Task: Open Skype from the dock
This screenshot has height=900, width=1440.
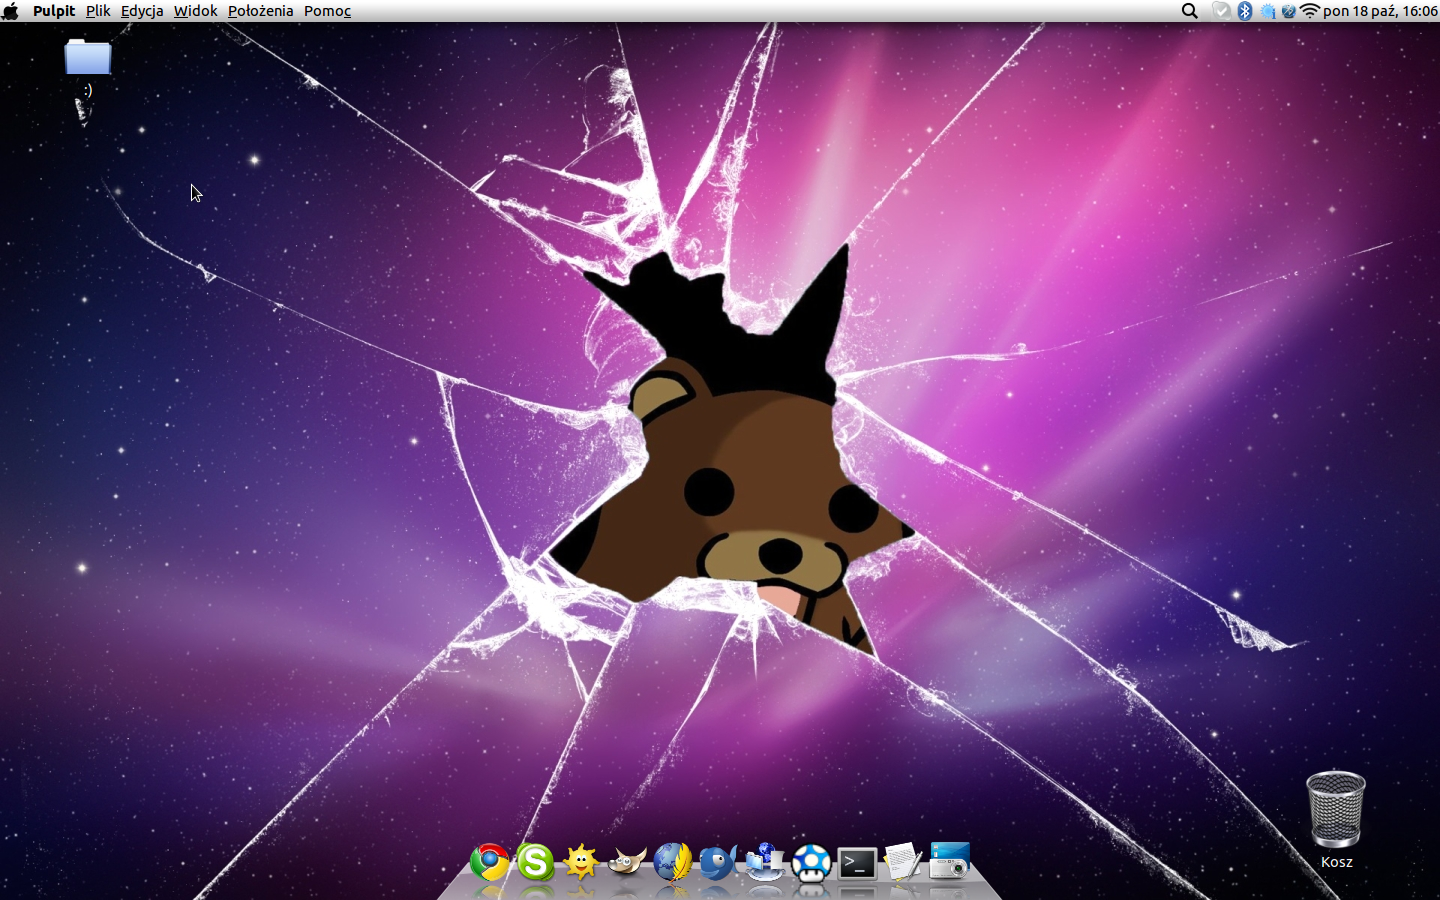Action: point(535,862)
